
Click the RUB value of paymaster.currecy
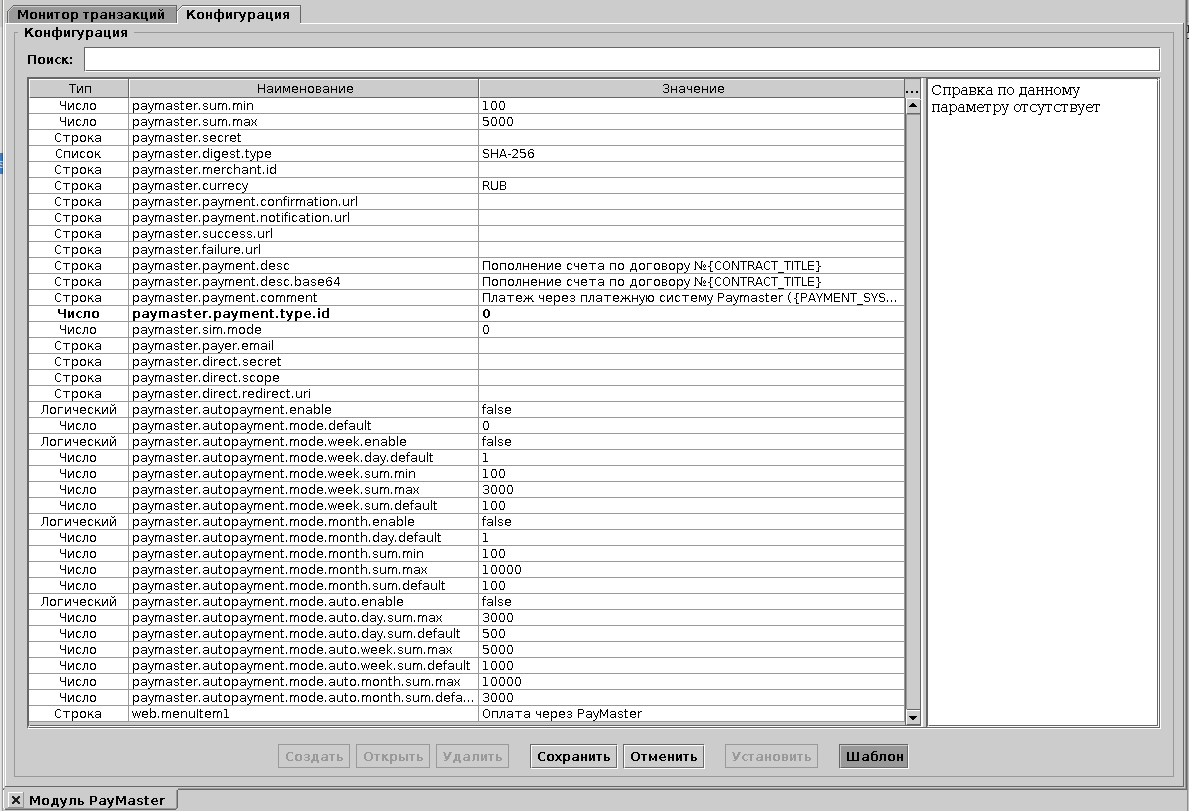(493, 185)
